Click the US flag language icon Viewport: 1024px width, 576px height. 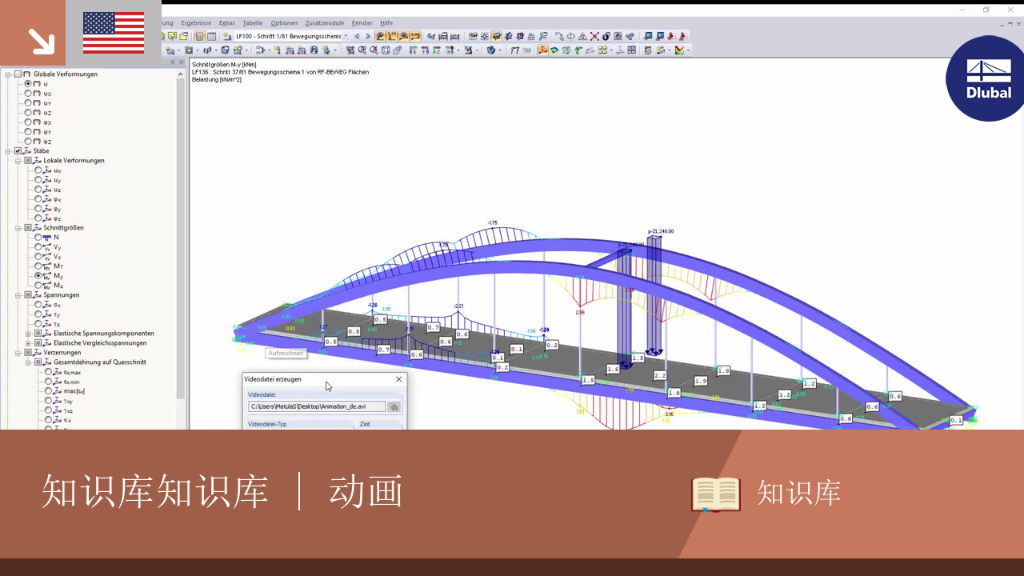[x=114, y=33]
